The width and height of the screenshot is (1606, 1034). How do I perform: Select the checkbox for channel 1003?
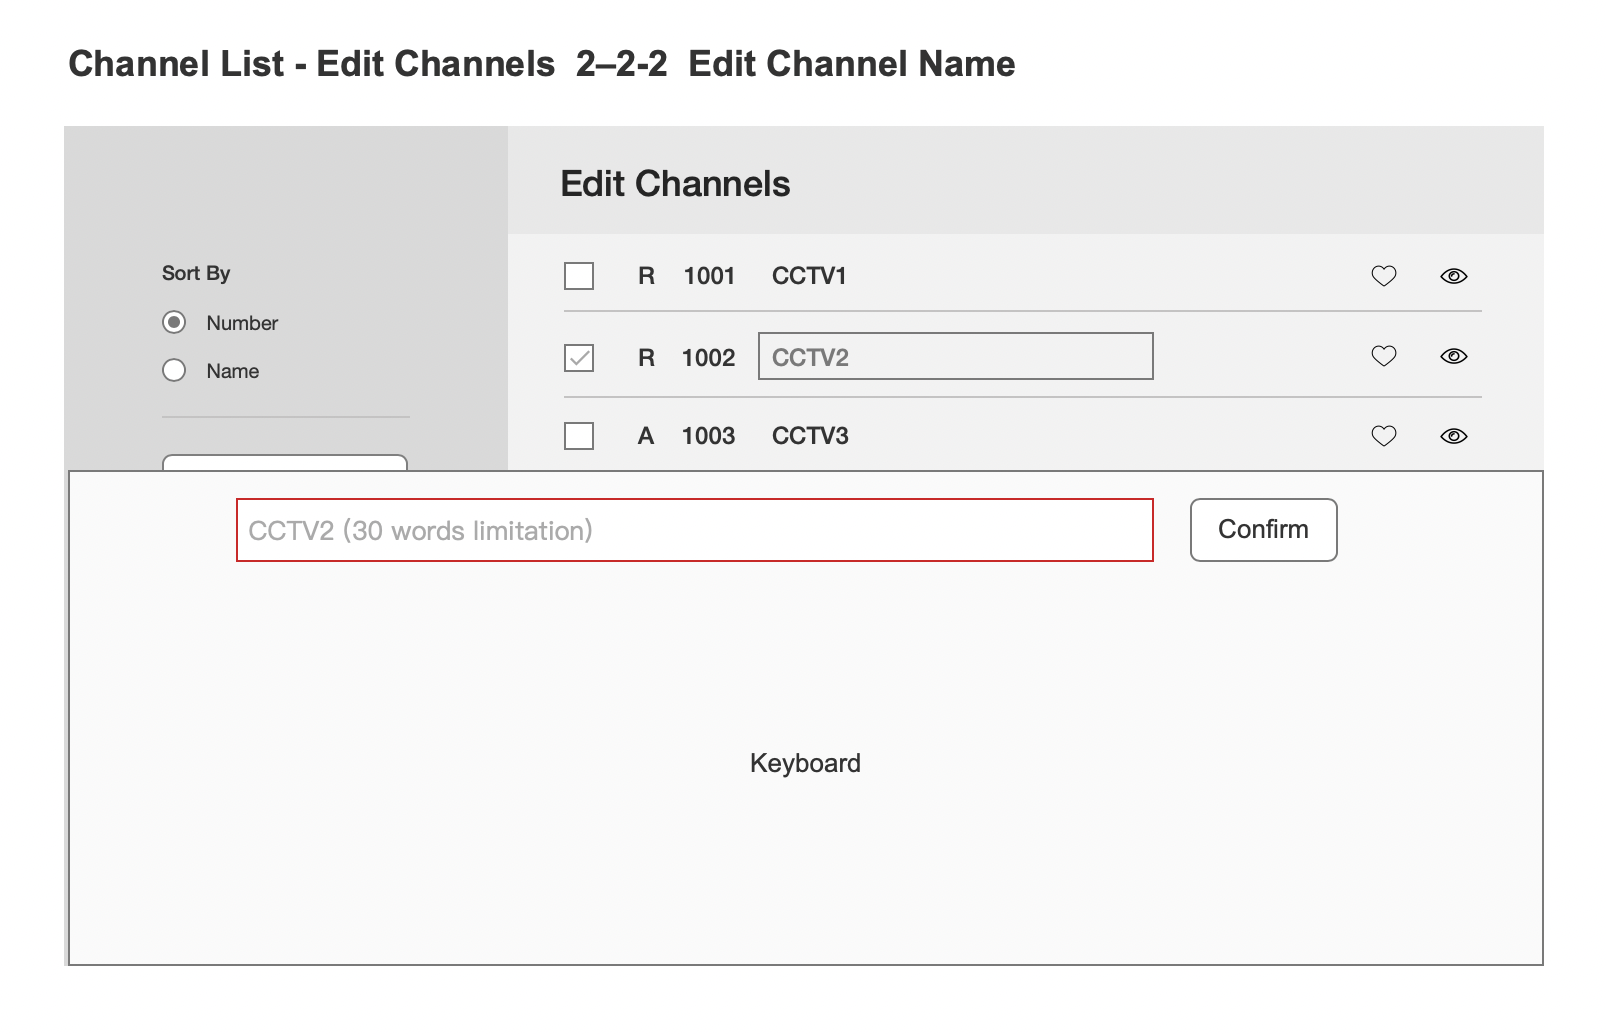pyautogui.click(x=579, y=436)
